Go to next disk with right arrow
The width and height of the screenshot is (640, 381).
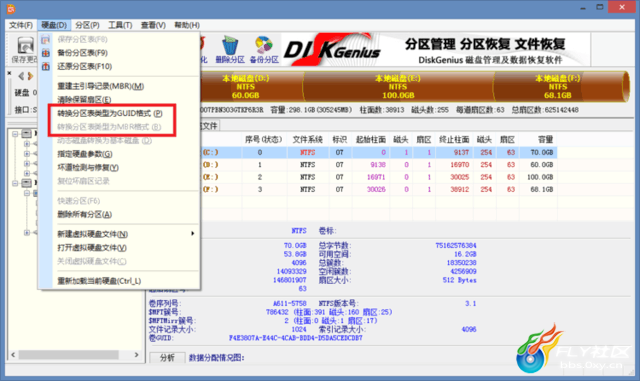click(x=30, y=76)
